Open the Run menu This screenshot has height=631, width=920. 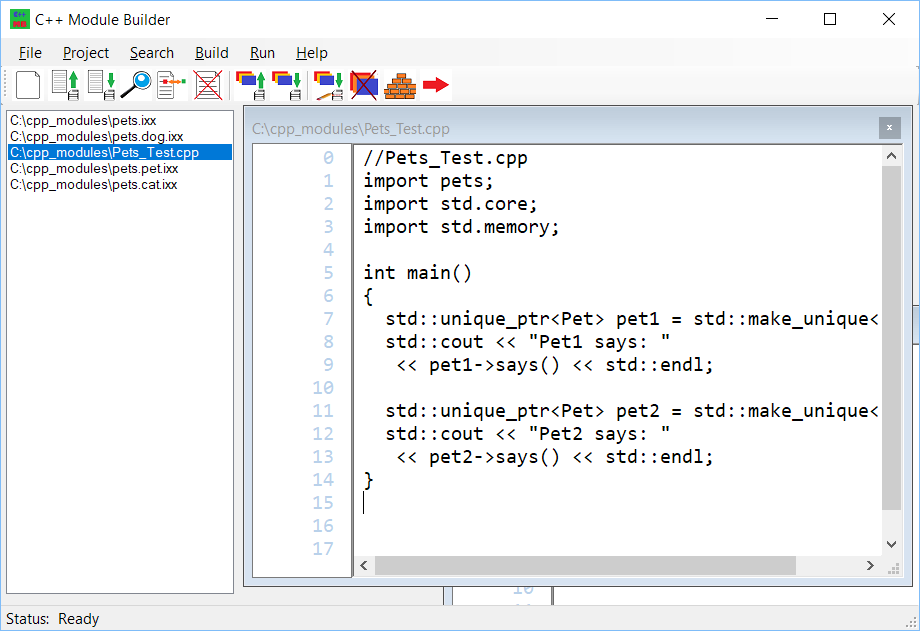[262, 53]
